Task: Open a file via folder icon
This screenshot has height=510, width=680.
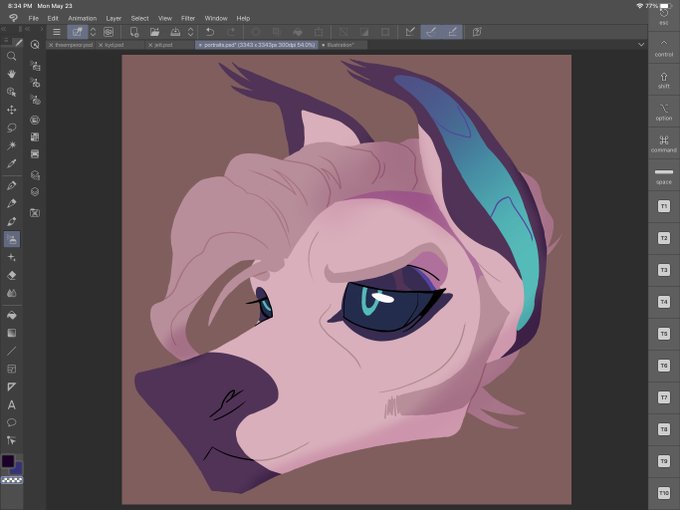Action: click(154, 32)
